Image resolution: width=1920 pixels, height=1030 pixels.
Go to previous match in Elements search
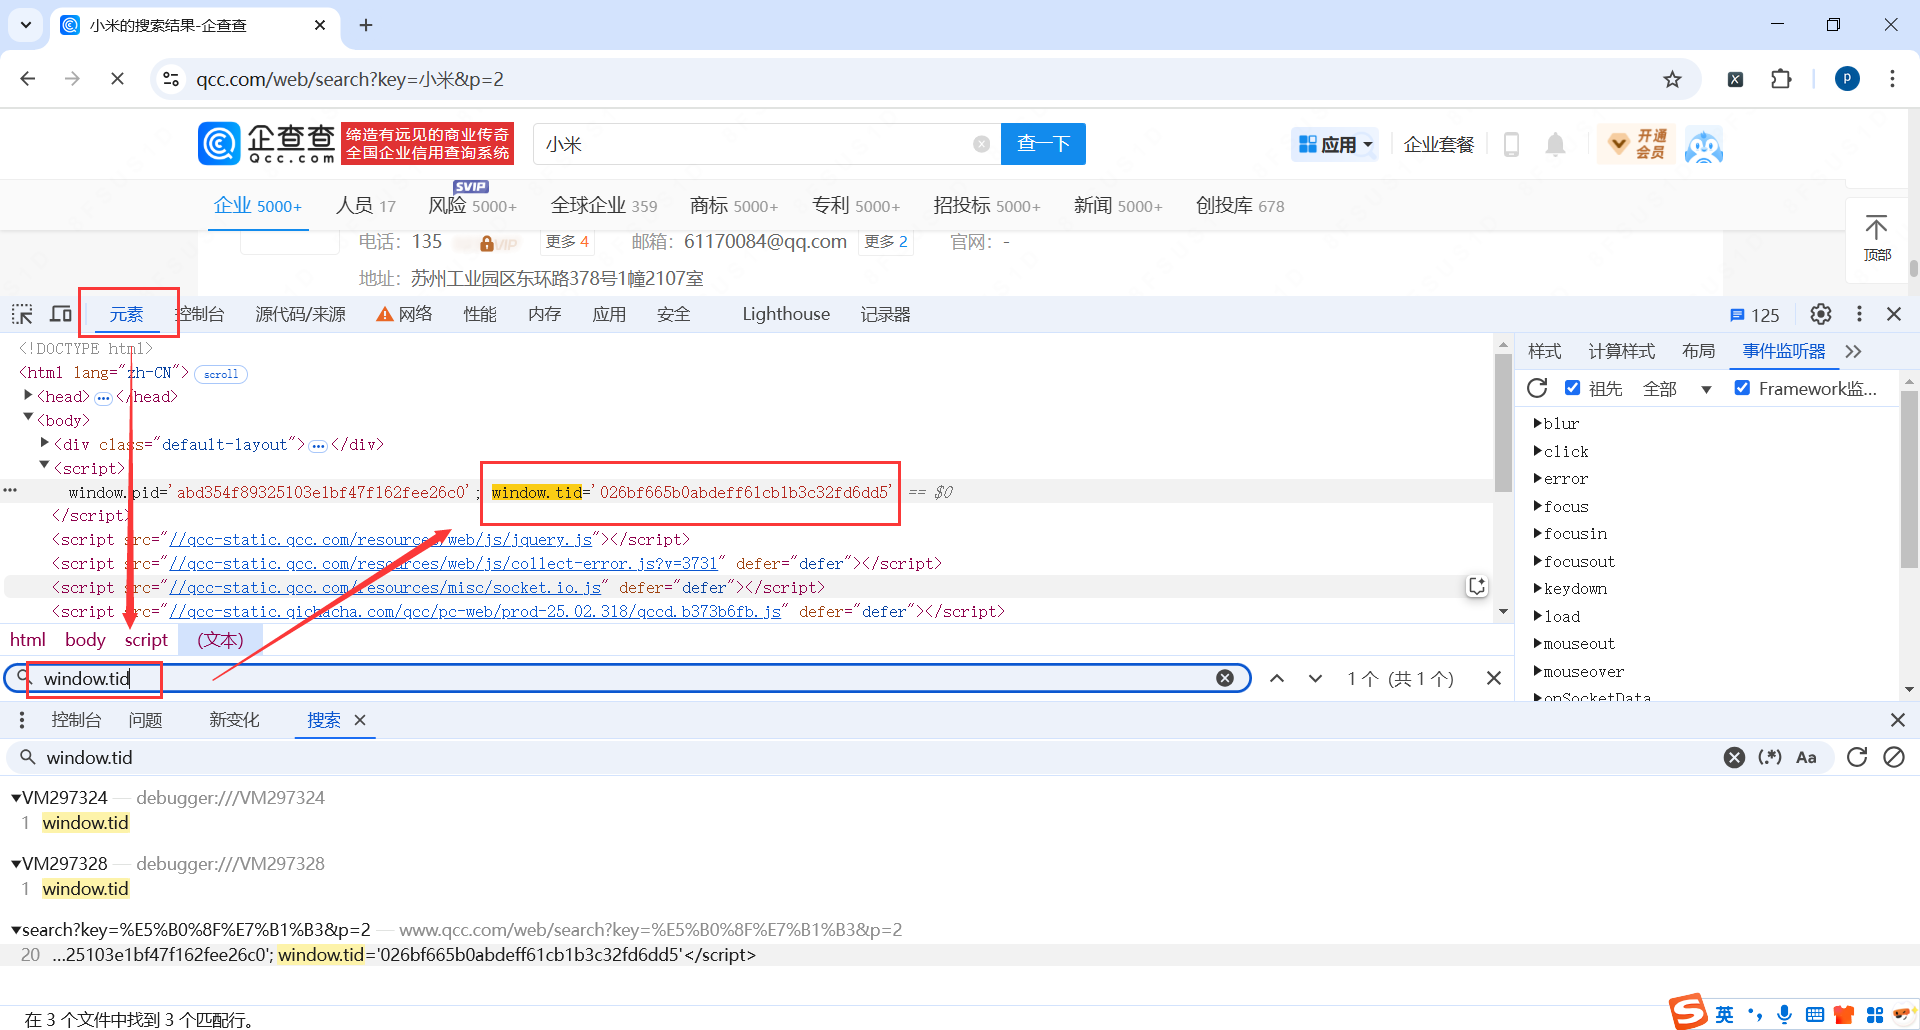1277,678
